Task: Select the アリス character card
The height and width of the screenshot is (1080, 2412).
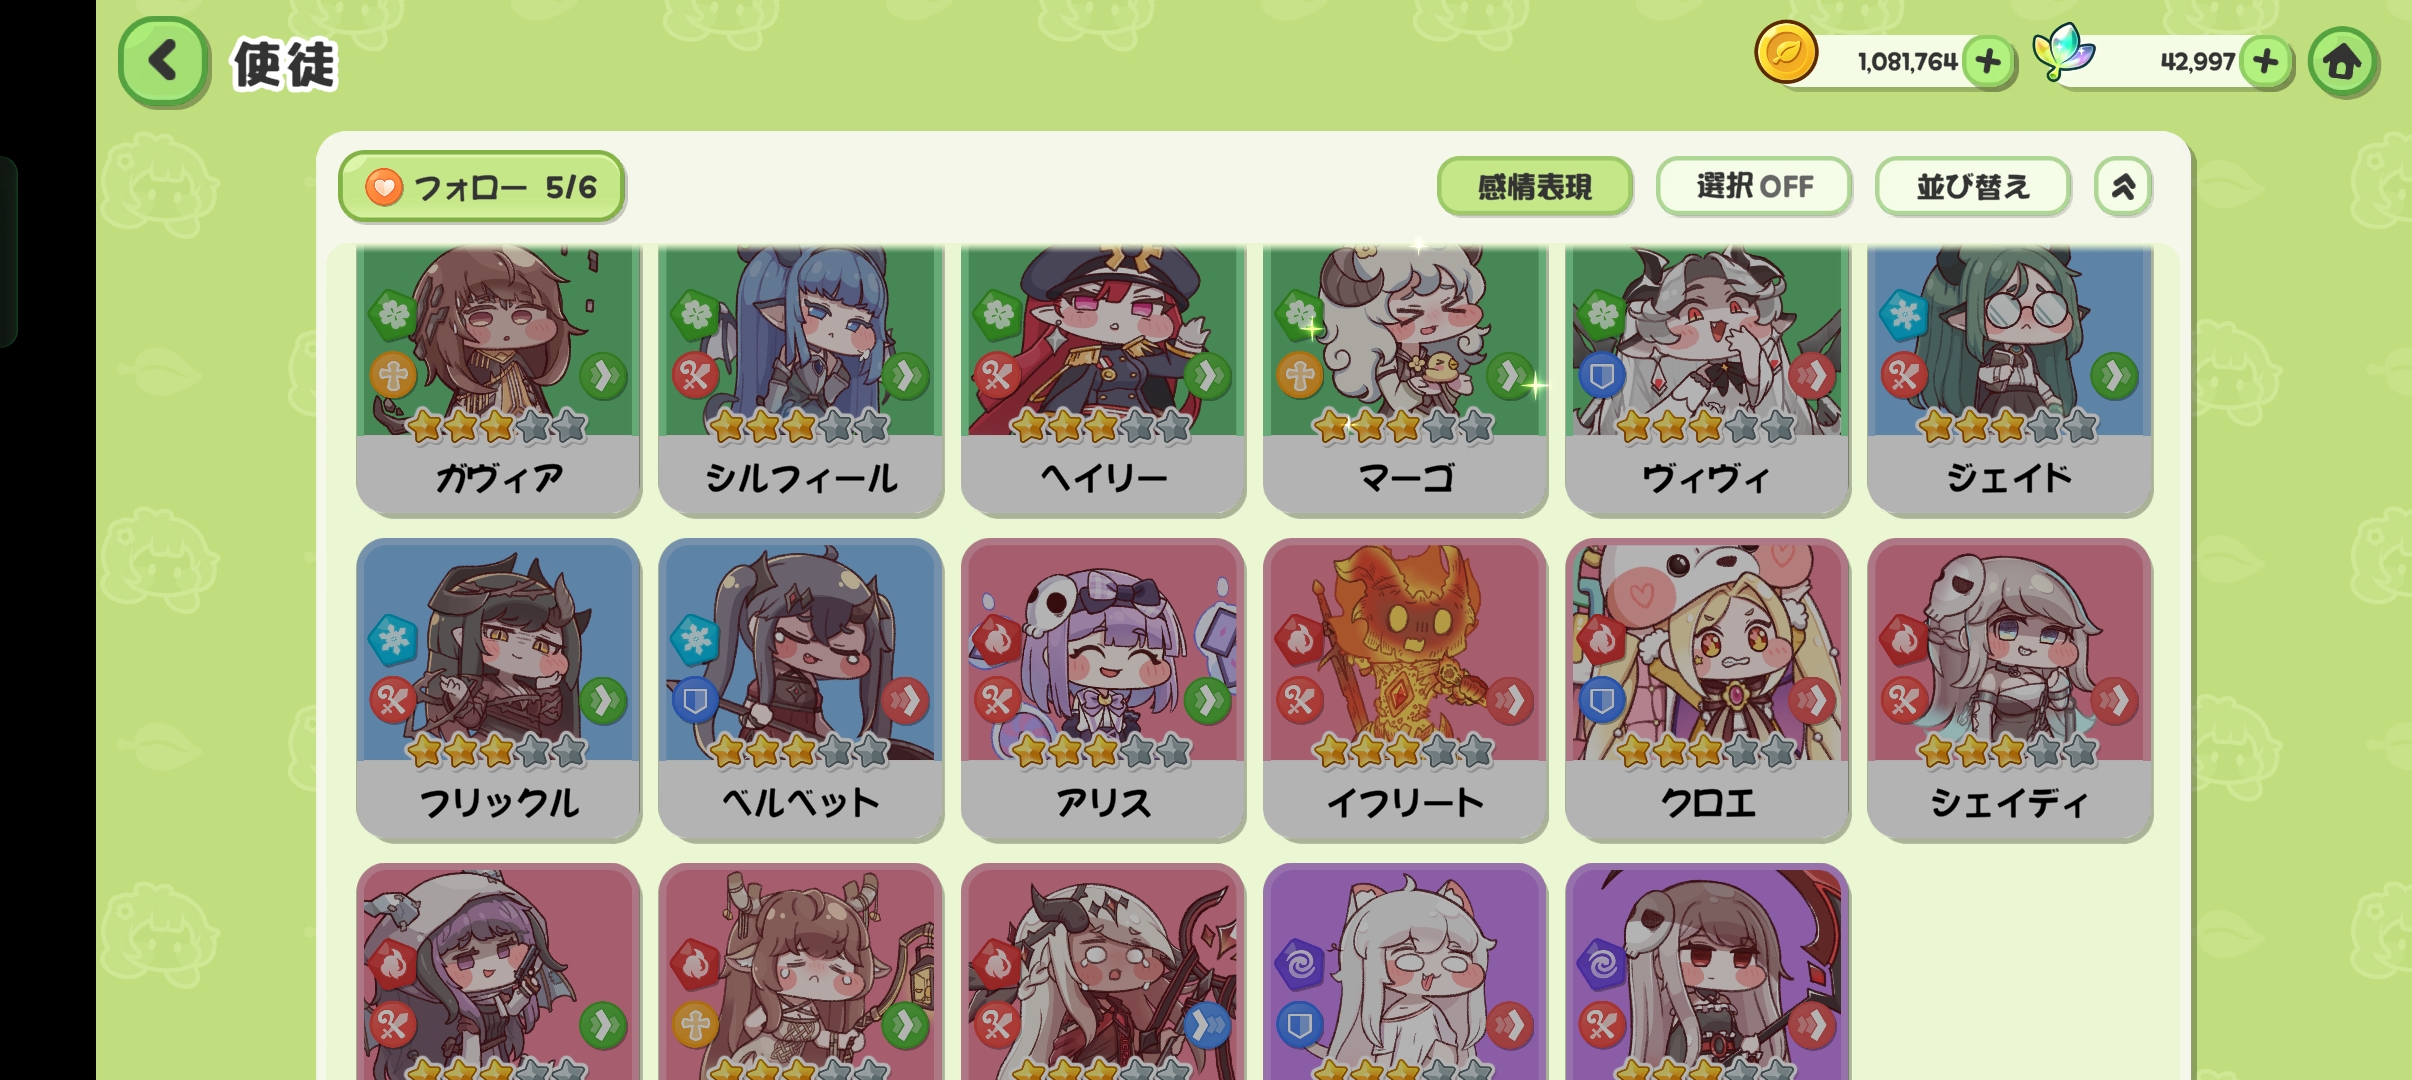Action: point(1103,689)
